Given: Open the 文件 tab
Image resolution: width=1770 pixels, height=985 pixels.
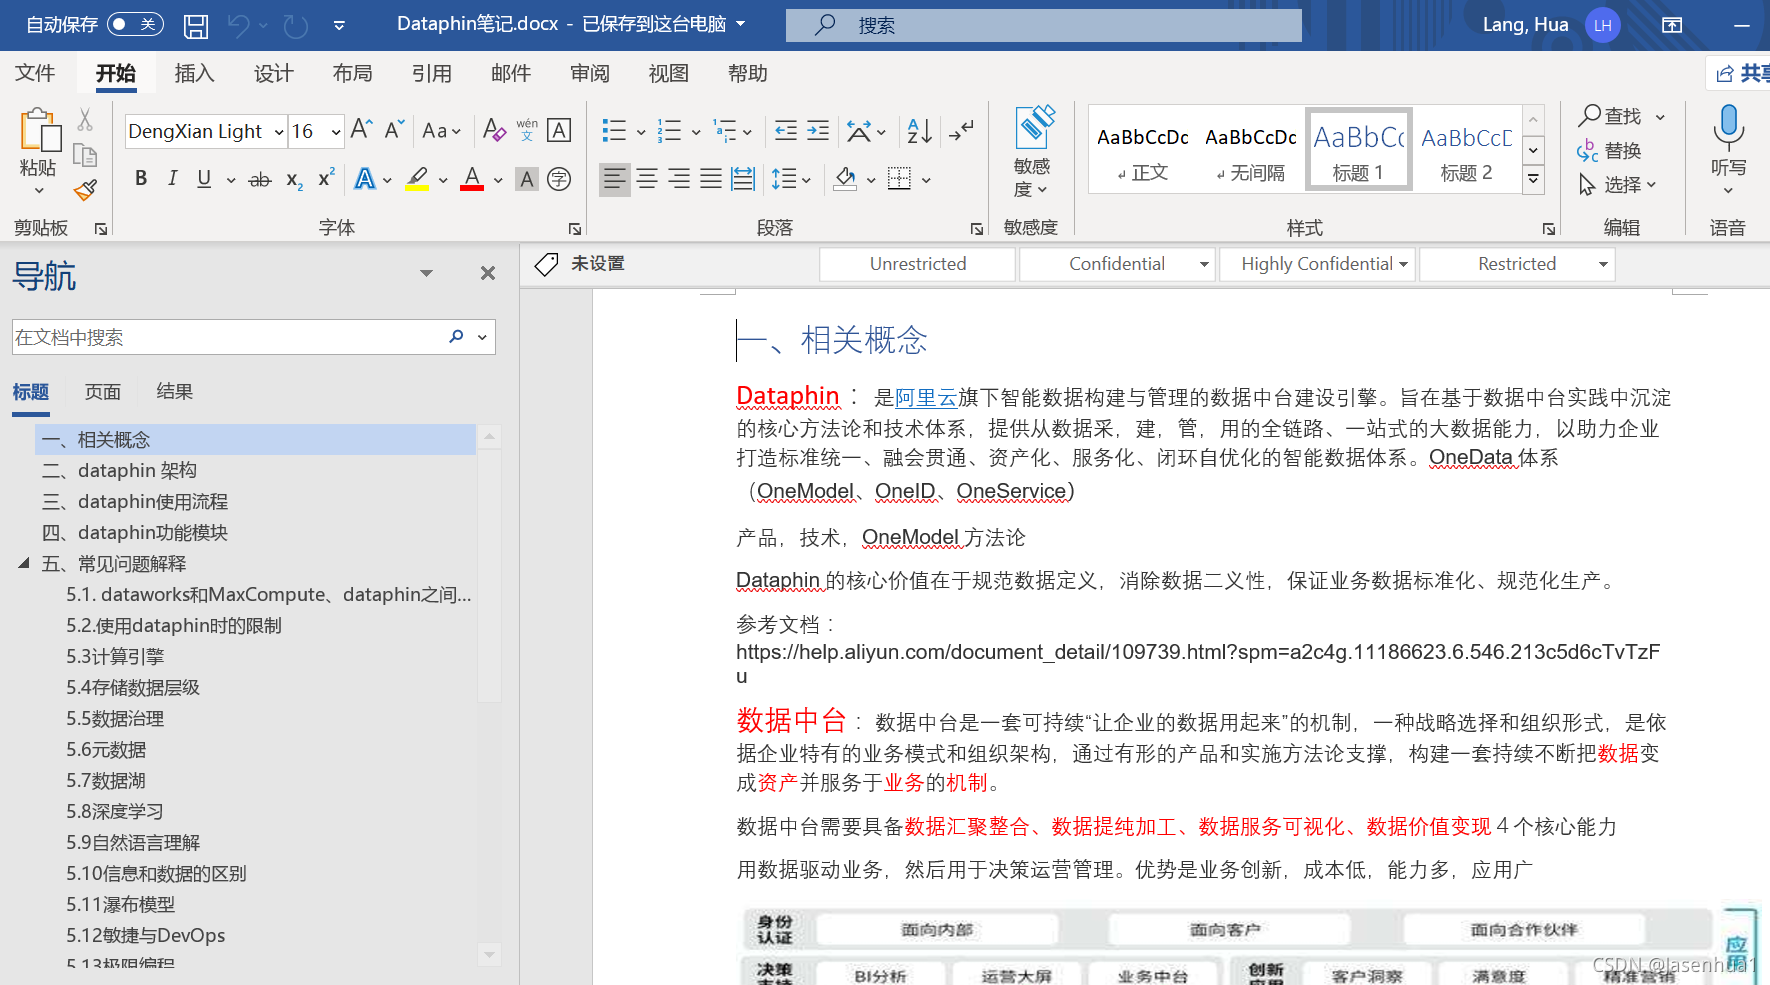Looking at the screenshot, I should coord(35,73).
